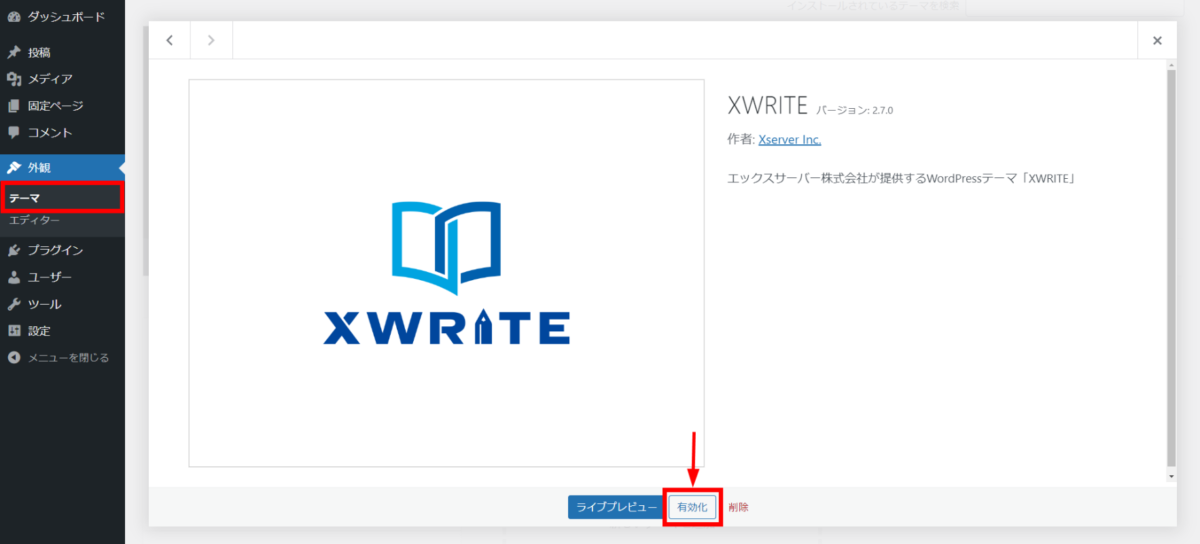Click the 有効化 button
This screenshot has width=1200, height=544.
pyautogui.click(x=692, y=507)
